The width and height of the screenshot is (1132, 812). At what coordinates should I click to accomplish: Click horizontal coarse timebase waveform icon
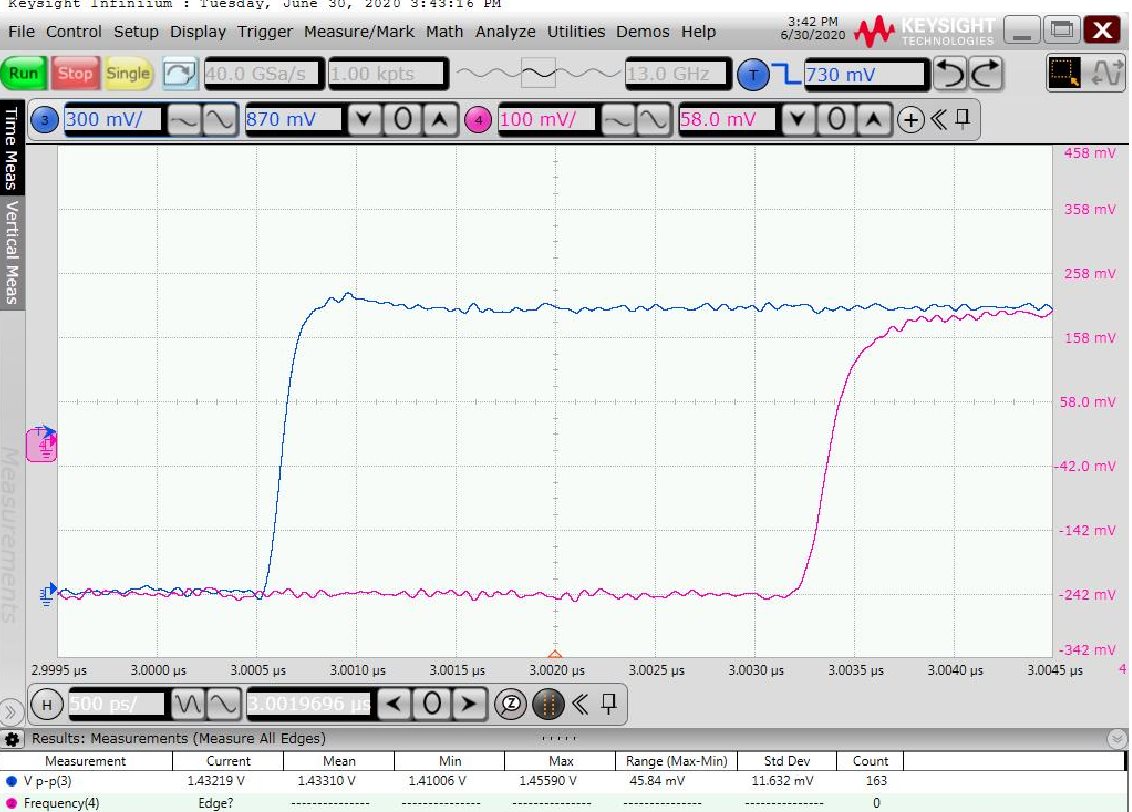tap(188, 704)
